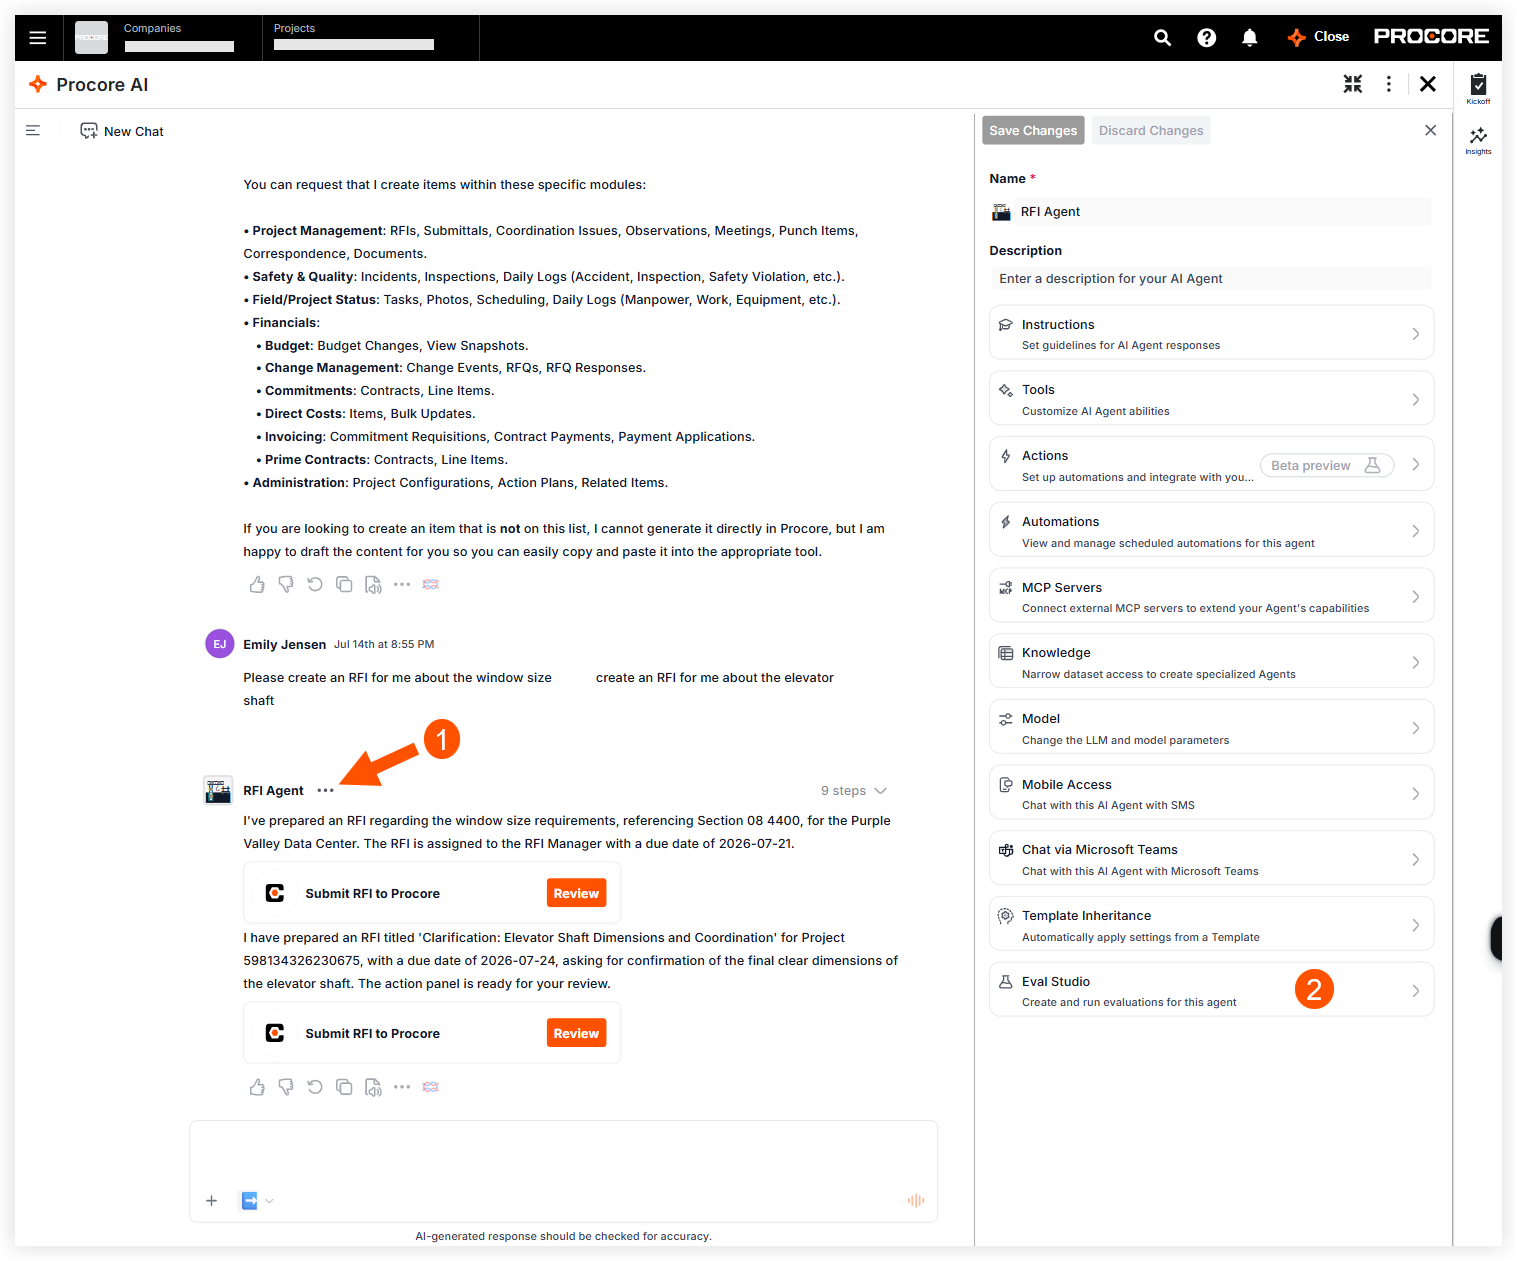Open the RFI Agent three-dot menu
The width and height of the screenshot is (1517, 1261).
click(325, 790)
